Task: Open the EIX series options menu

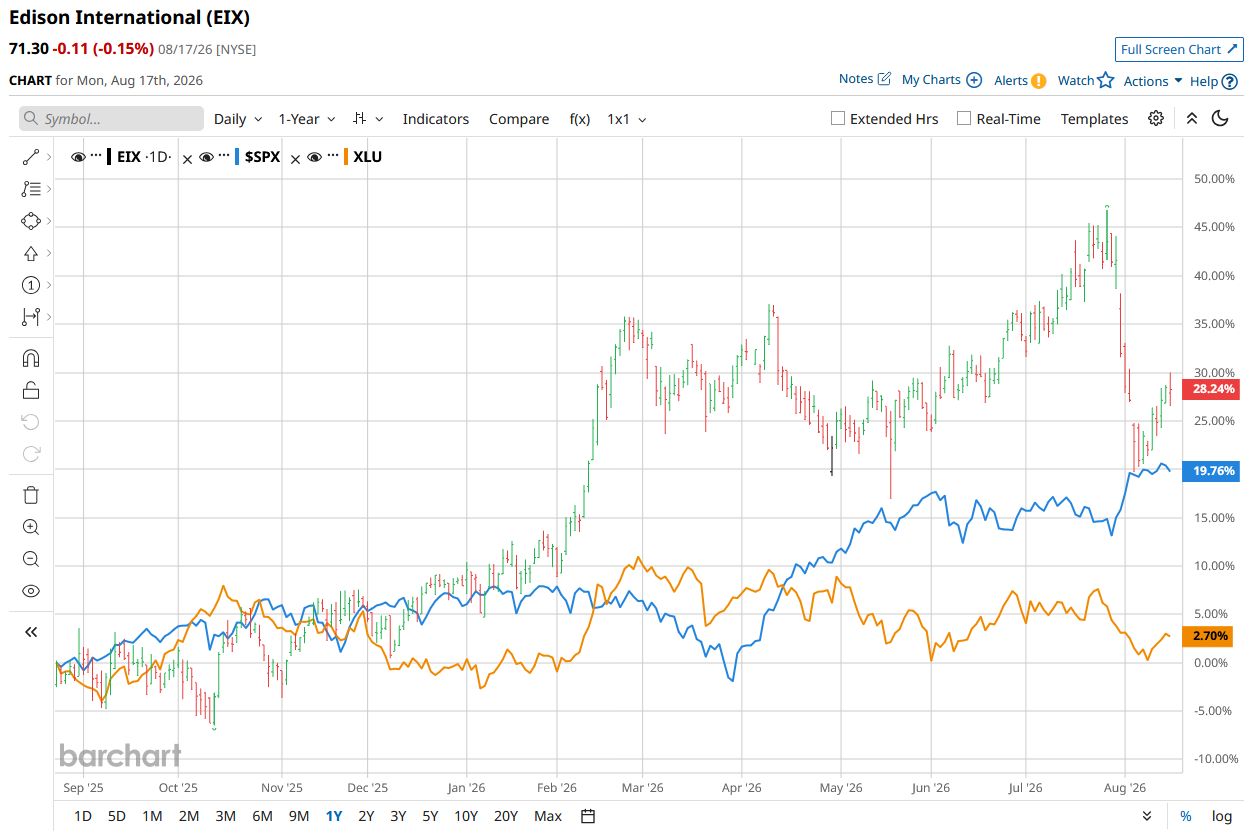Action: point(97,157)
